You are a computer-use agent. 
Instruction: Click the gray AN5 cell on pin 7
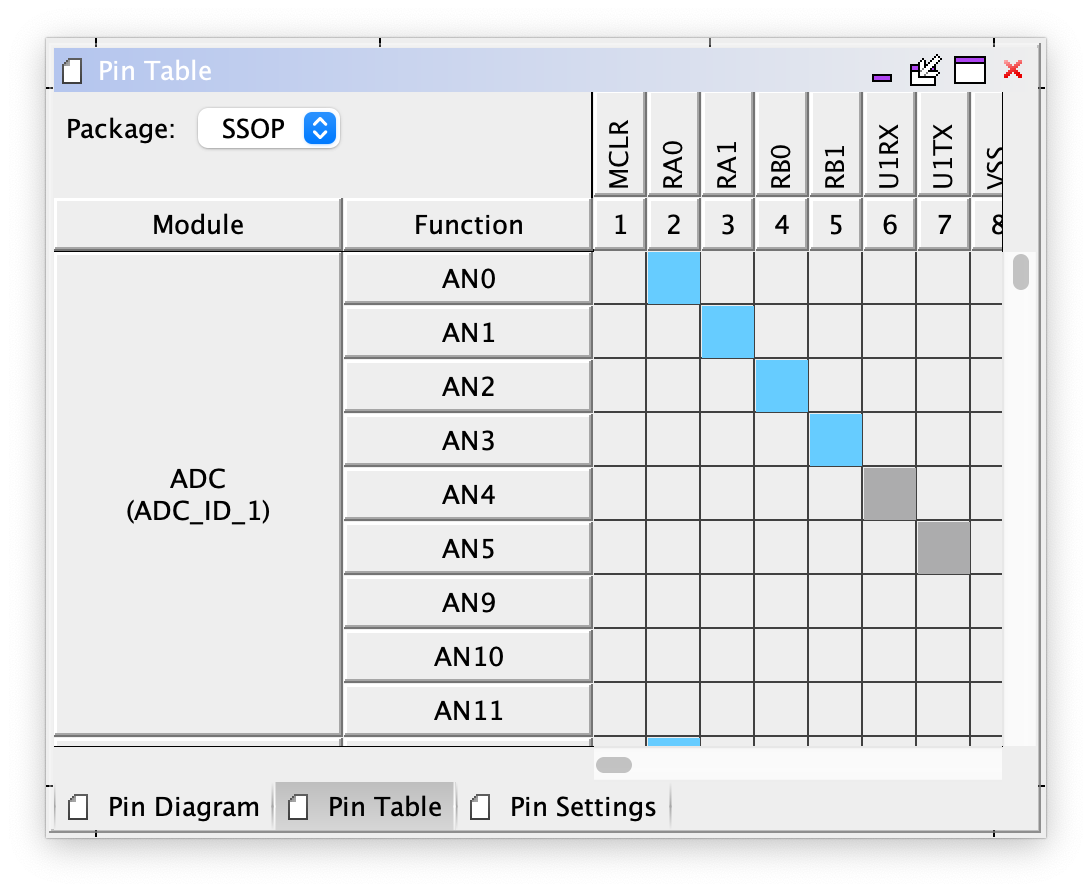pyautogui.click(x=943, y=549)
